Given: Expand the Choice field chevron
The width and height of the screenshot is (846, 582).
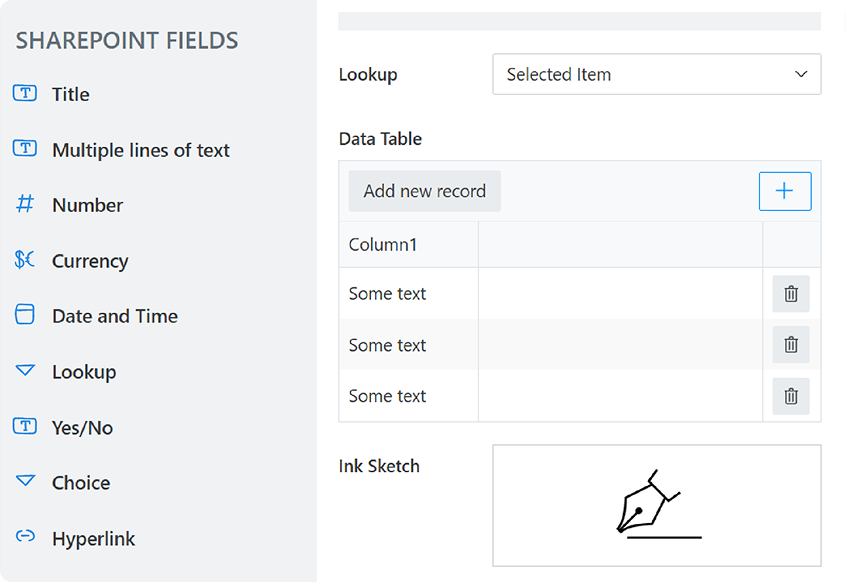Looking at the screenshot, I should coord(26,482).
